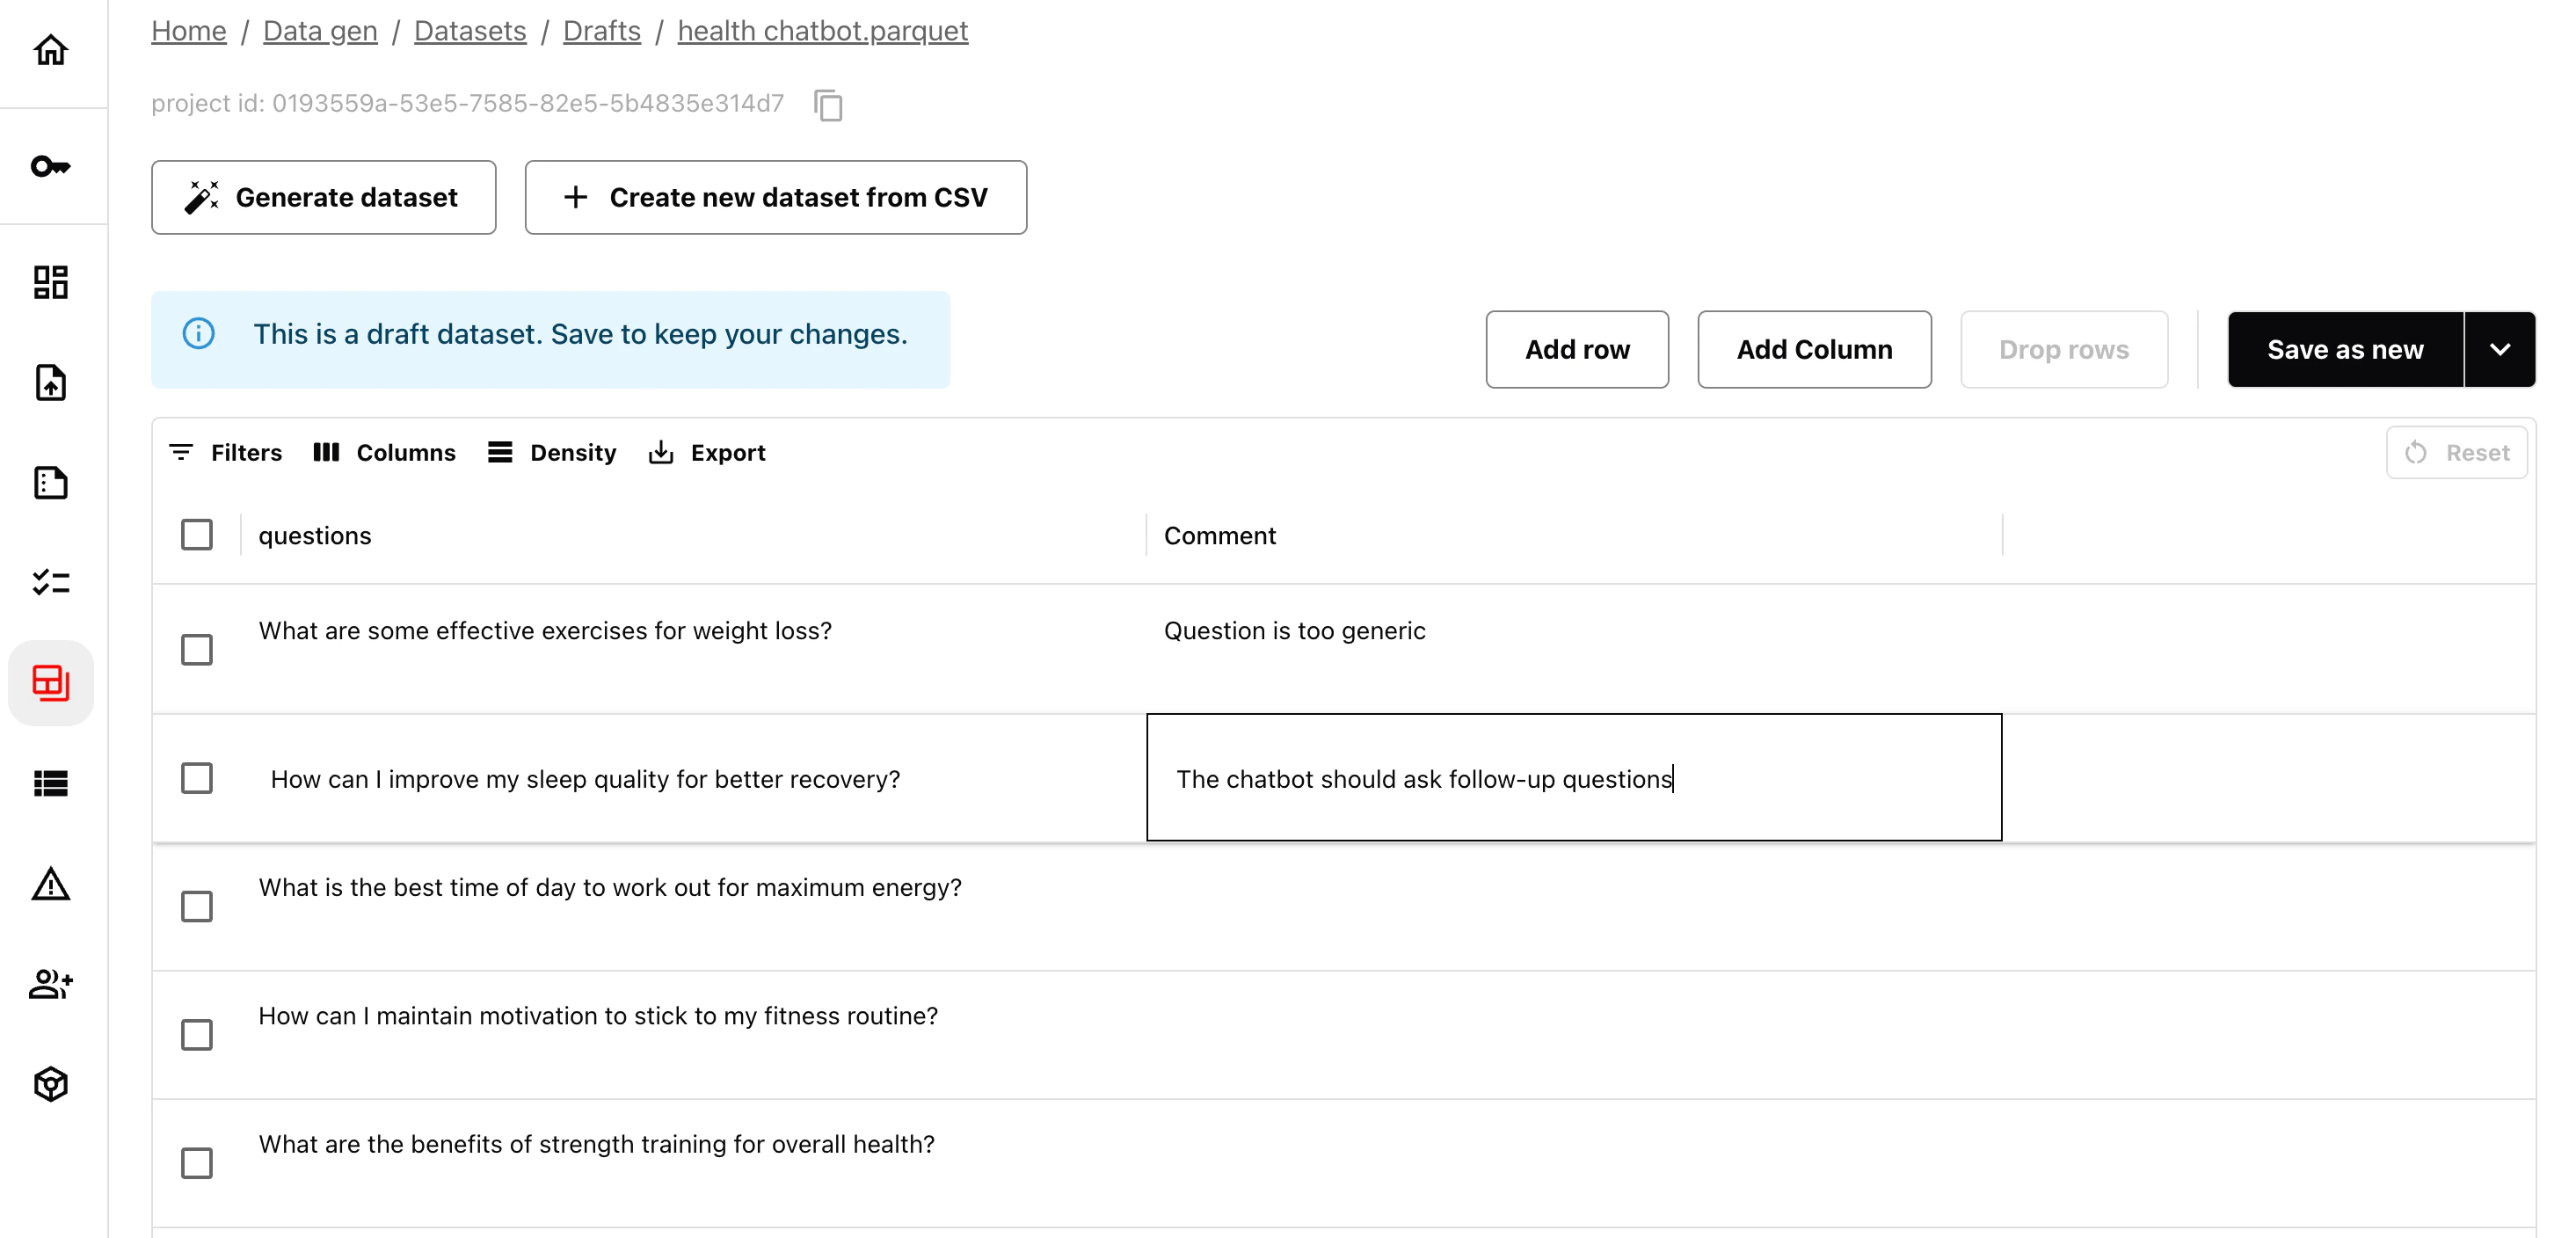Image resolution: width=2576 pixels, height=1238 pixels.
Task: Open the Filters panel
Action: click(x=226, y=453)
